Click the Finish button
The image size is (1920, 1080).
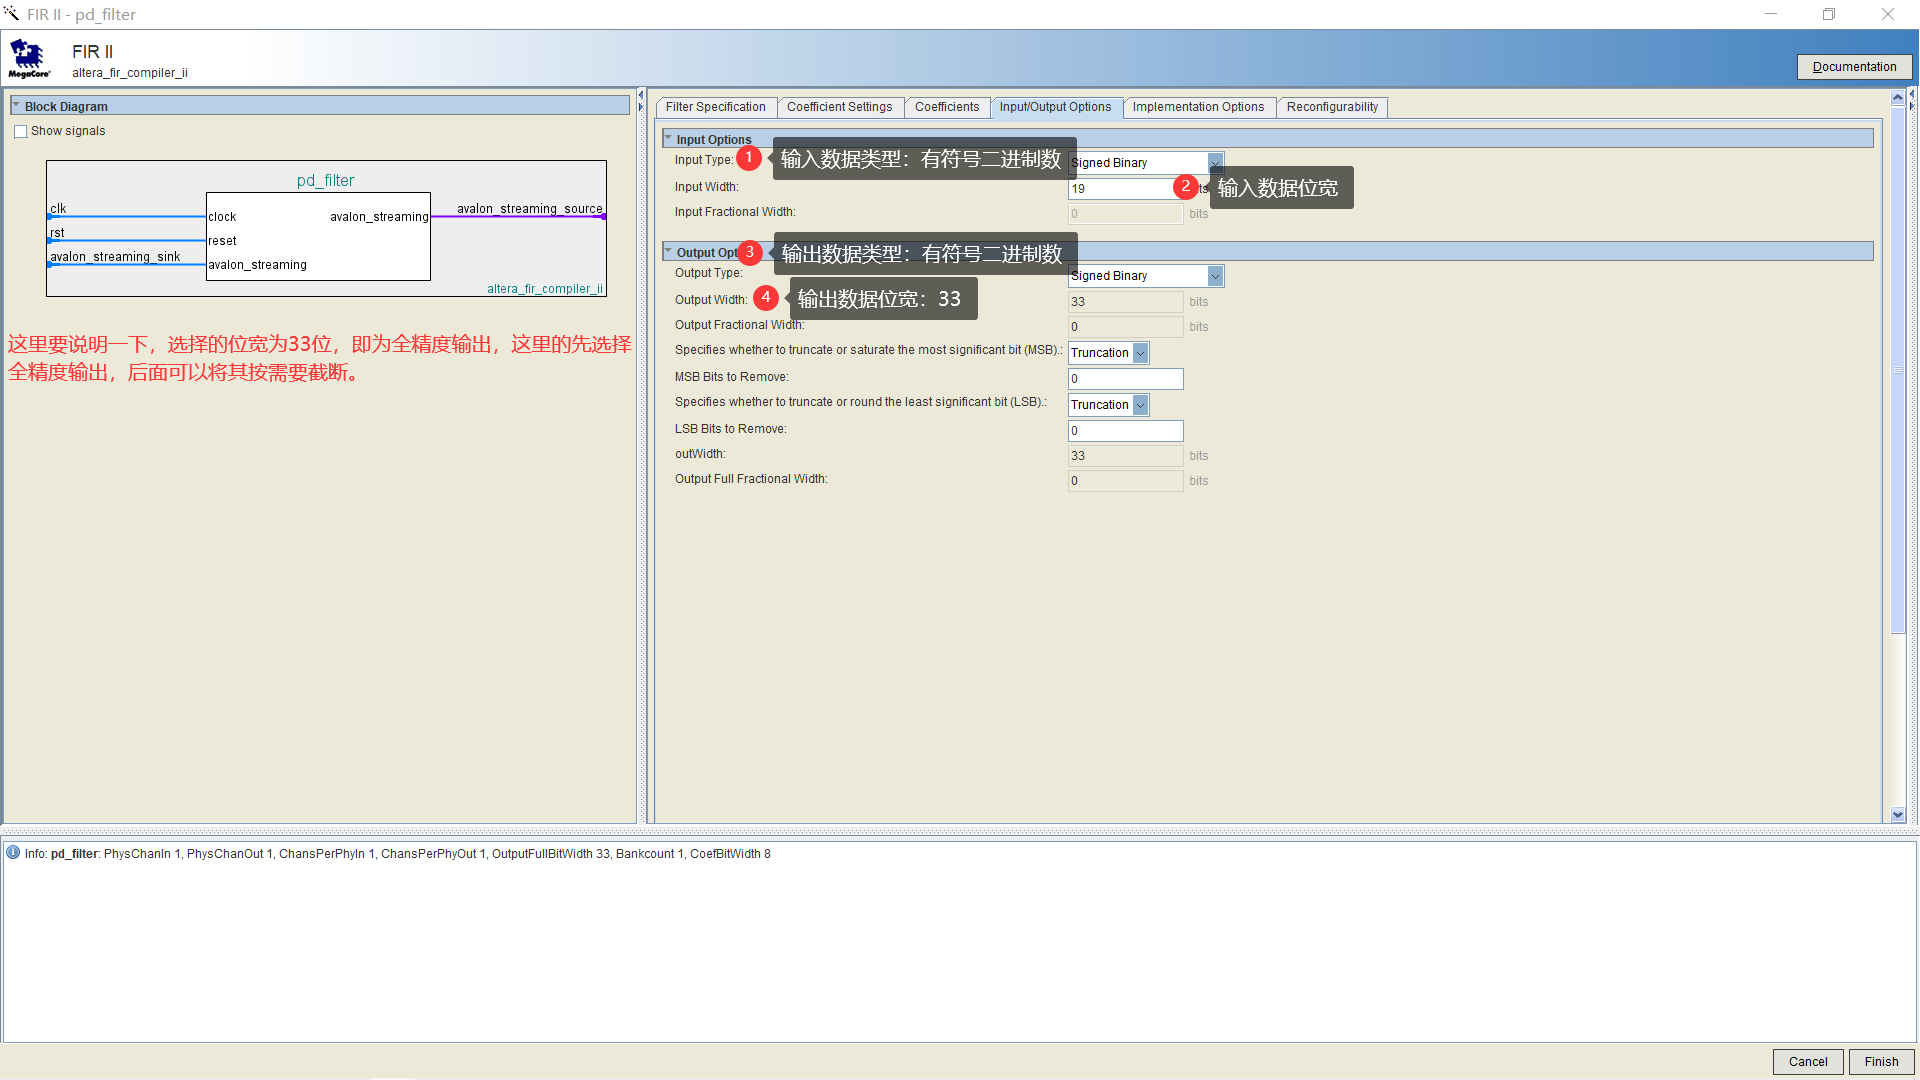coord(1881,1062)
